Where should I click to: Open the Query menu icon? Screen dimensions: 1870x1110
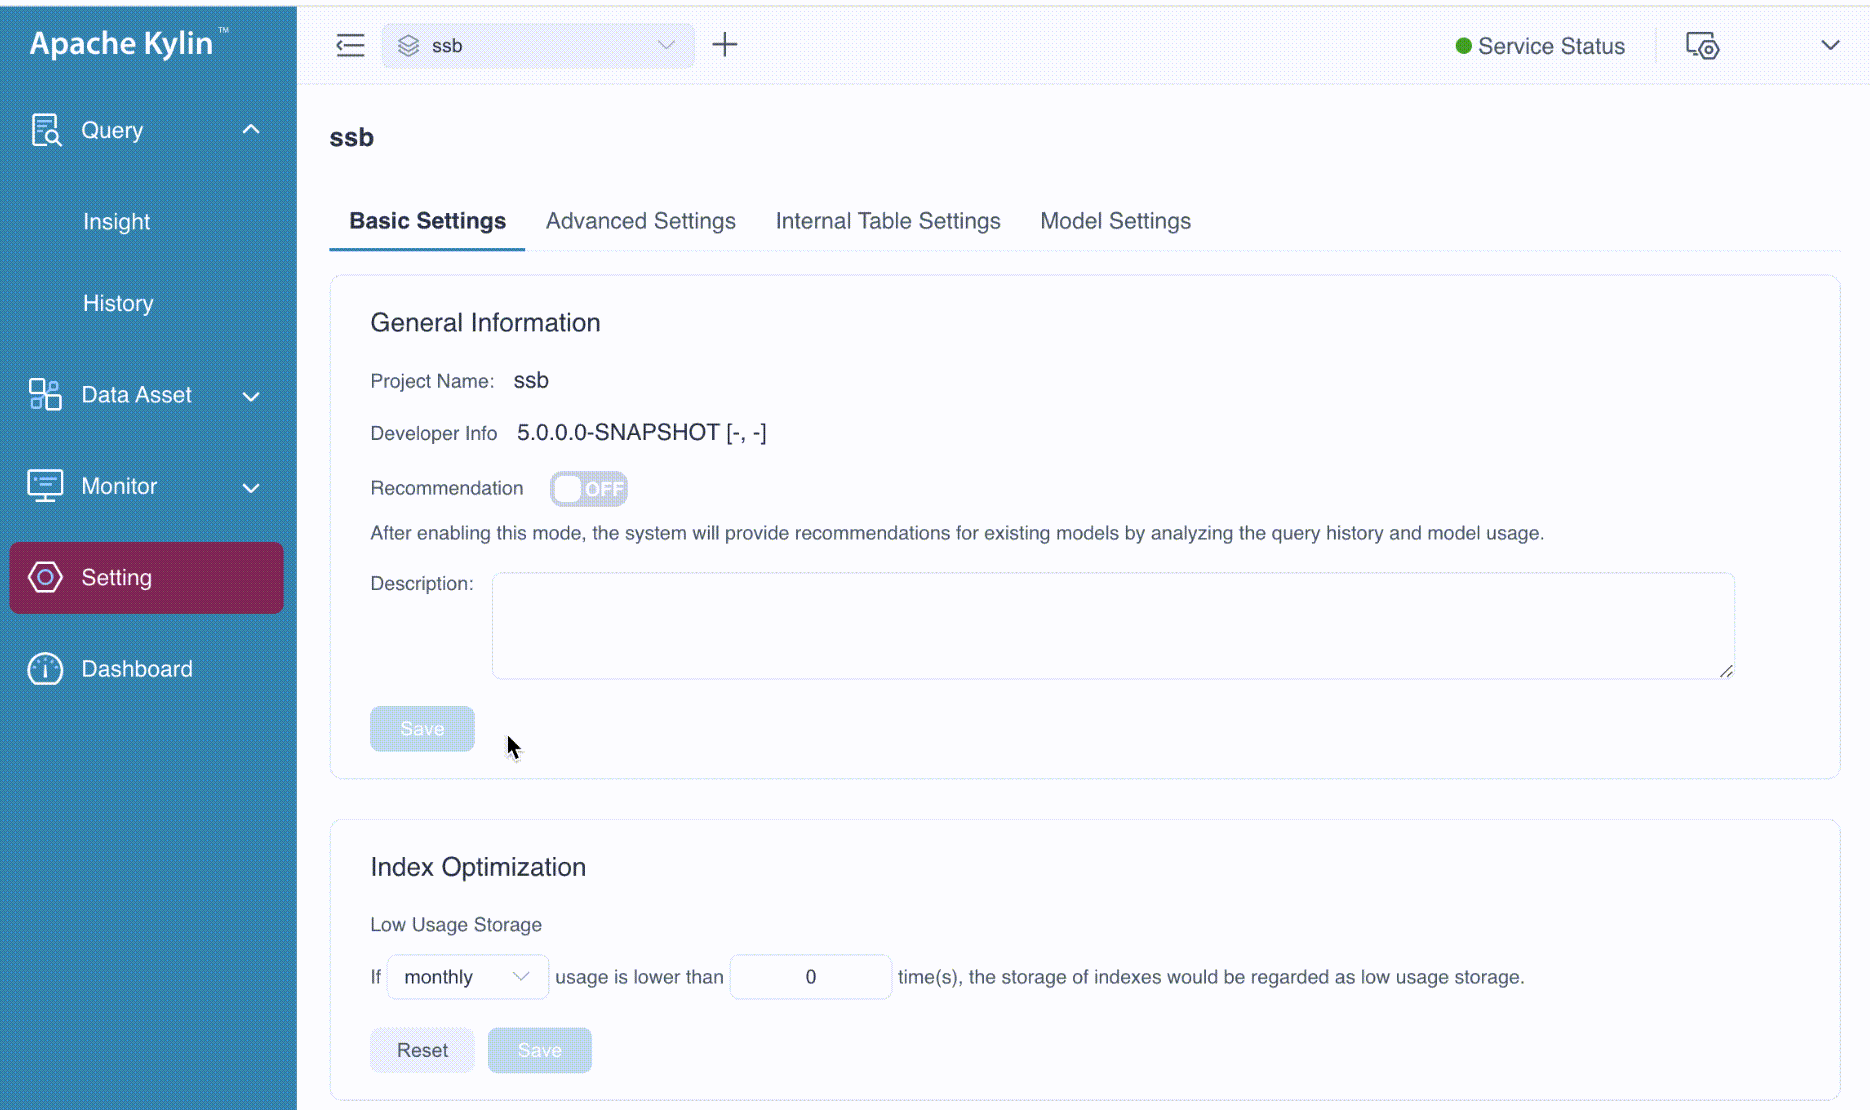point(46,130)
